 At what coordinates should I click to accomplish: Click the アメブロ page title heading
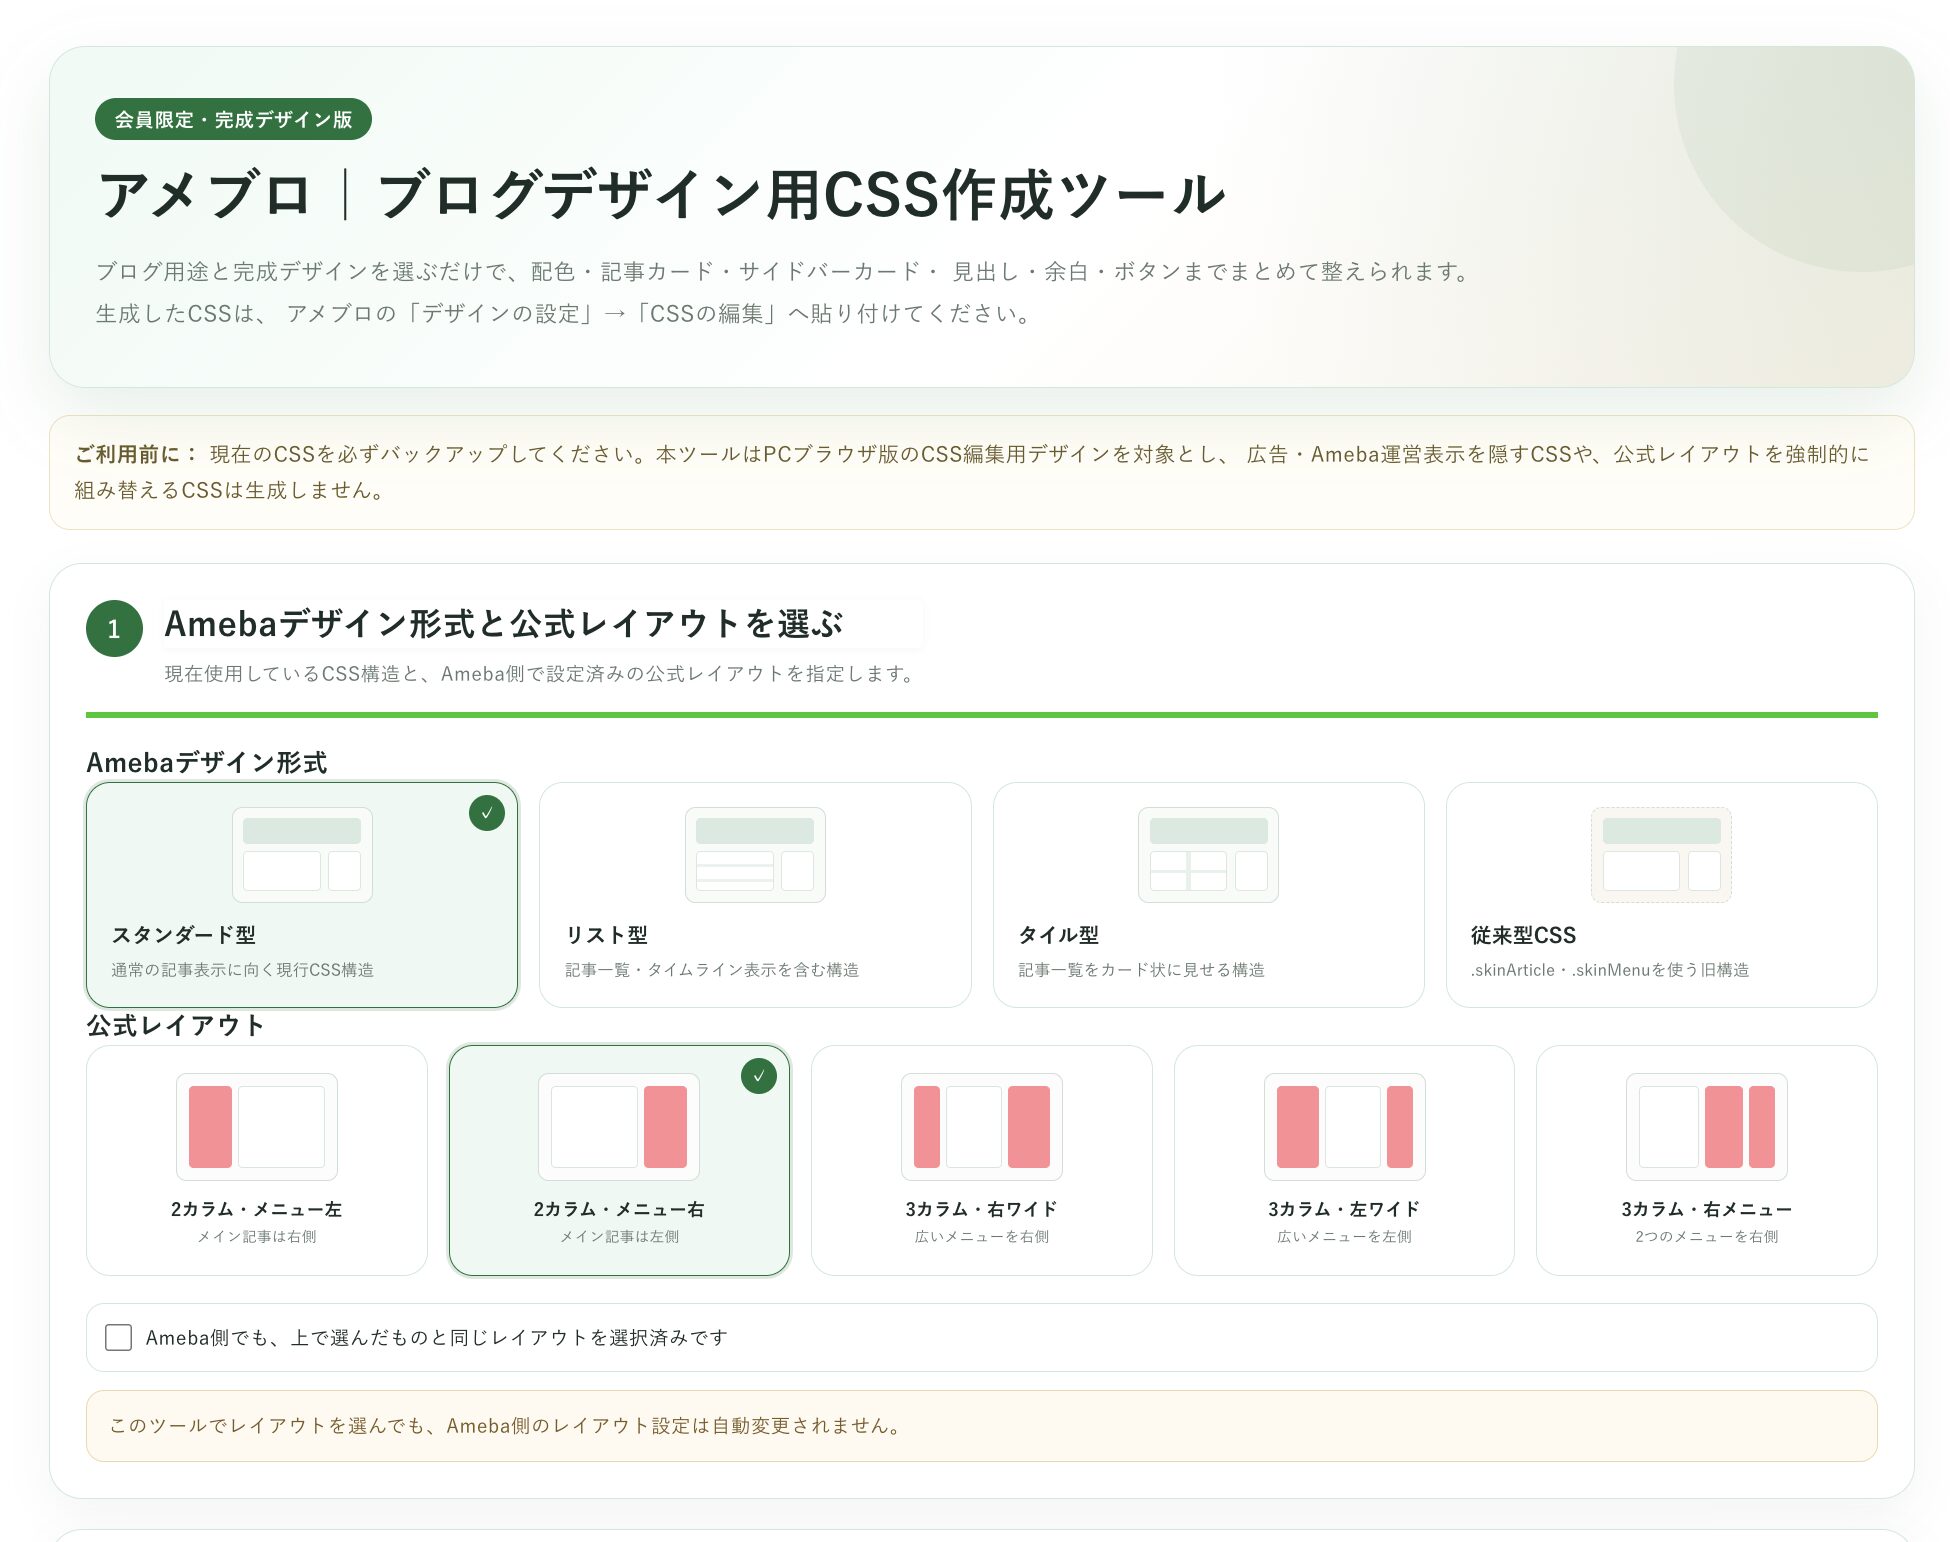(x=661, y=194)
